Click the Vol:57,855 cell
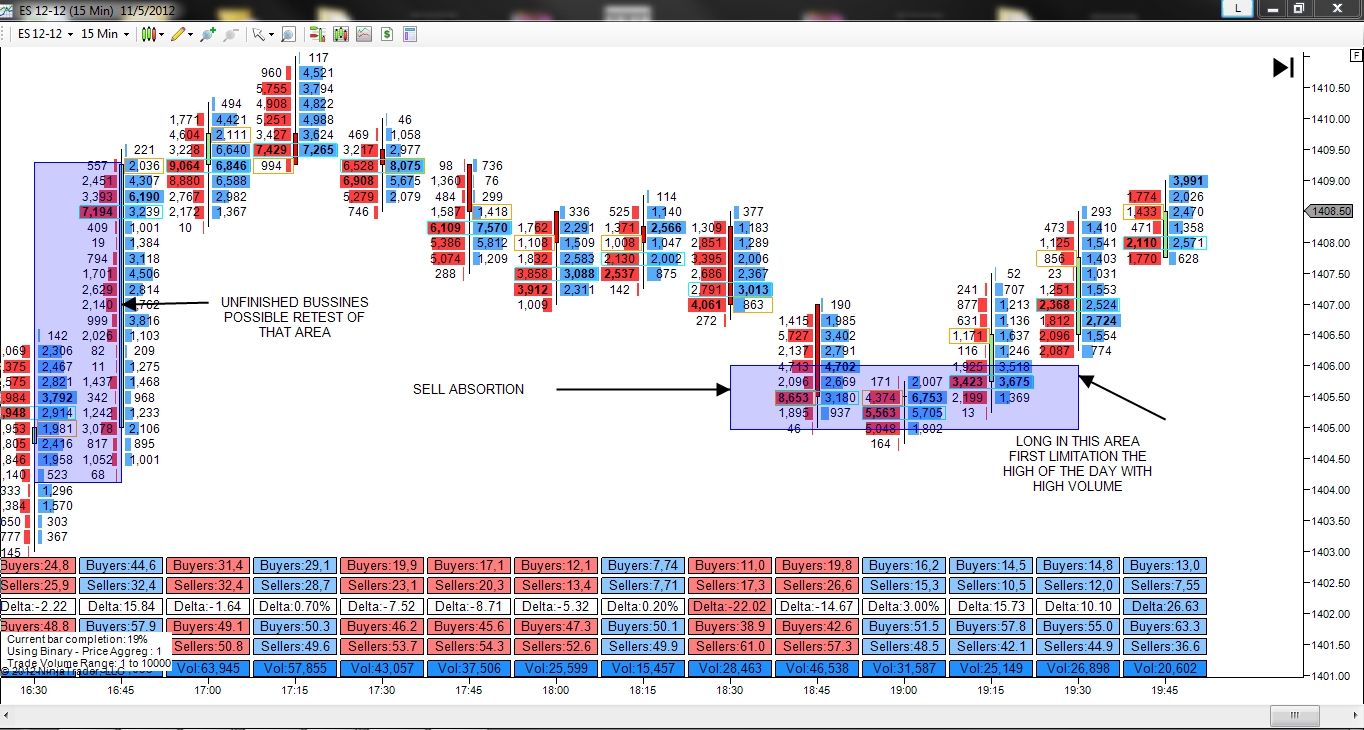The width and height of the screenshot is (1364, 730). (x=293, y=668)
